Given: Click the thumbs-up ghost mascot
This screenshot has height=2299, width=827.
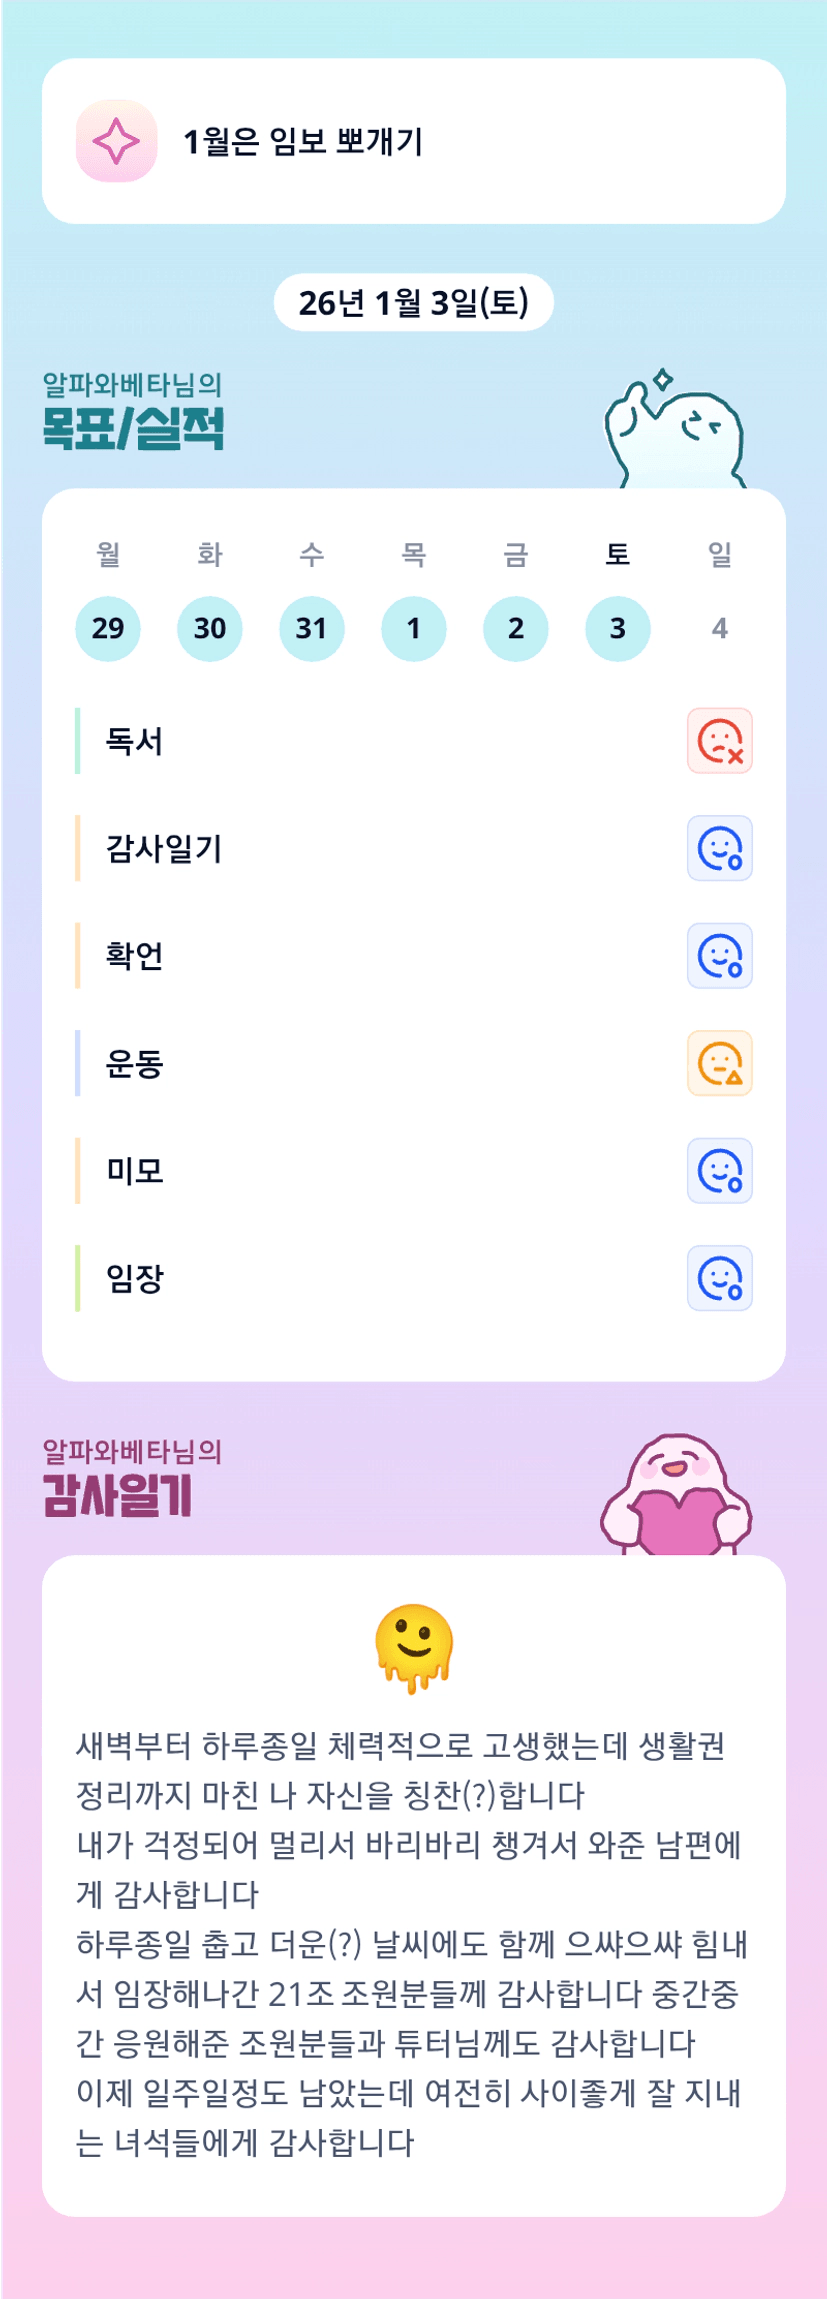Looking at the screenshot, I should click(x=674, y=432).
